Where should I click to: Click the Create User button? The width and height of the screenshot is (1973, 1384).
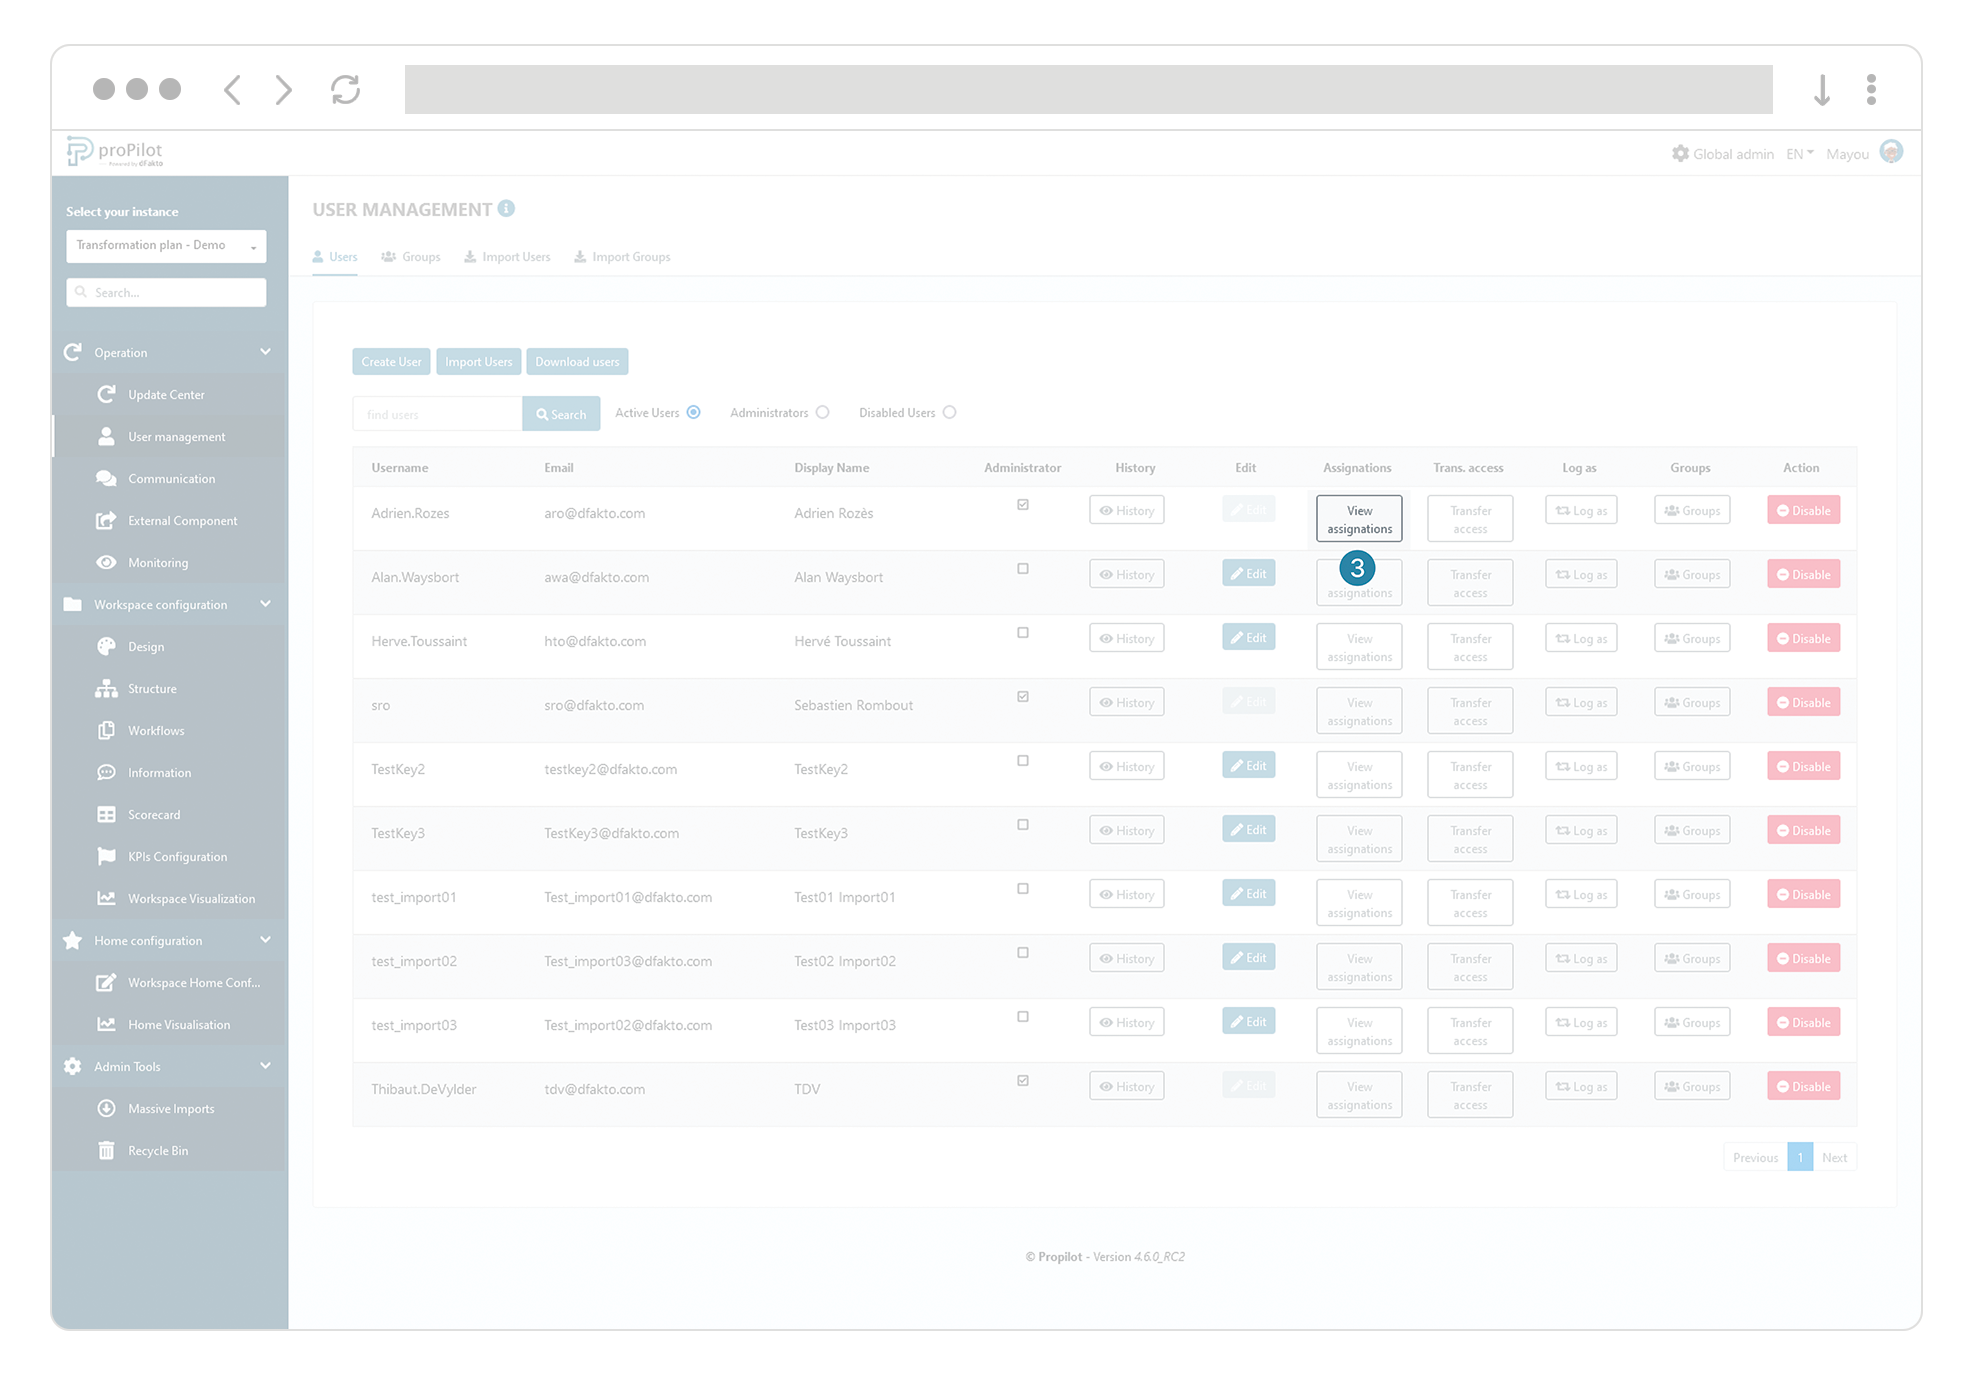[x=391, y=361]
